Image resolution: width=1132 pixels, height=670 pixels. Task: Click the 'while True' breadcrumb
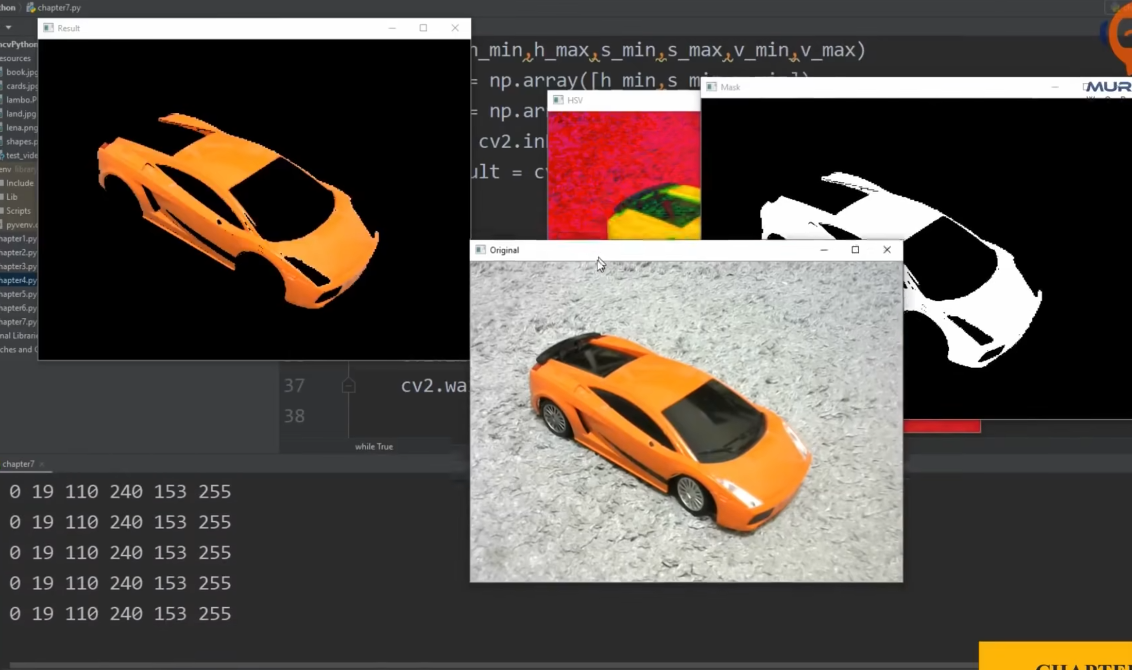pyautogui.click(x=374, y=447)
